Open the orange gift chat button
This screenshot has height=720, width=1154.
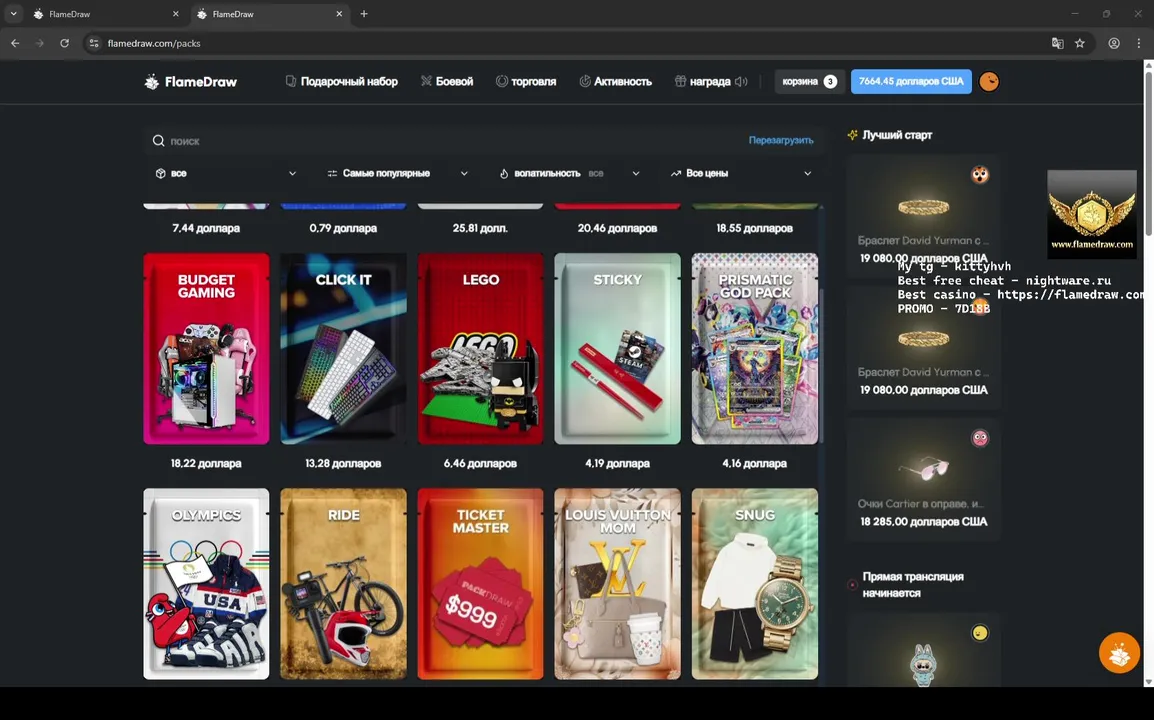click(x=1119, y=652)
